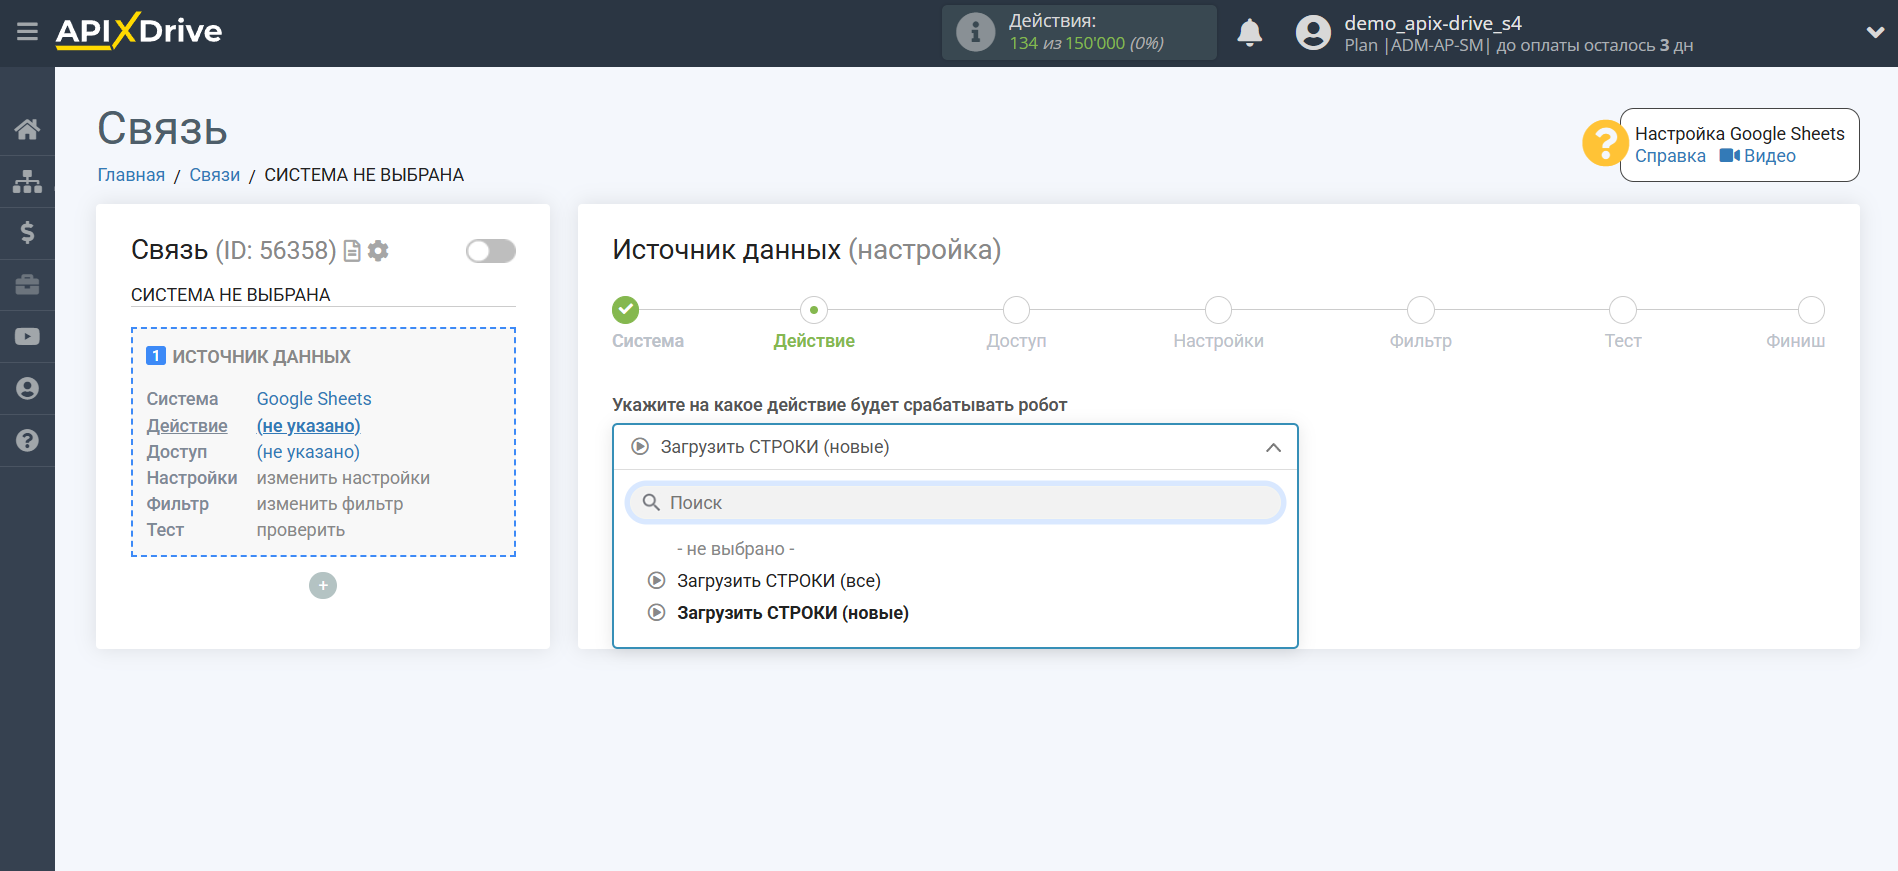
Task: Expand the account menu chevron
Action: click(1875, 32)
